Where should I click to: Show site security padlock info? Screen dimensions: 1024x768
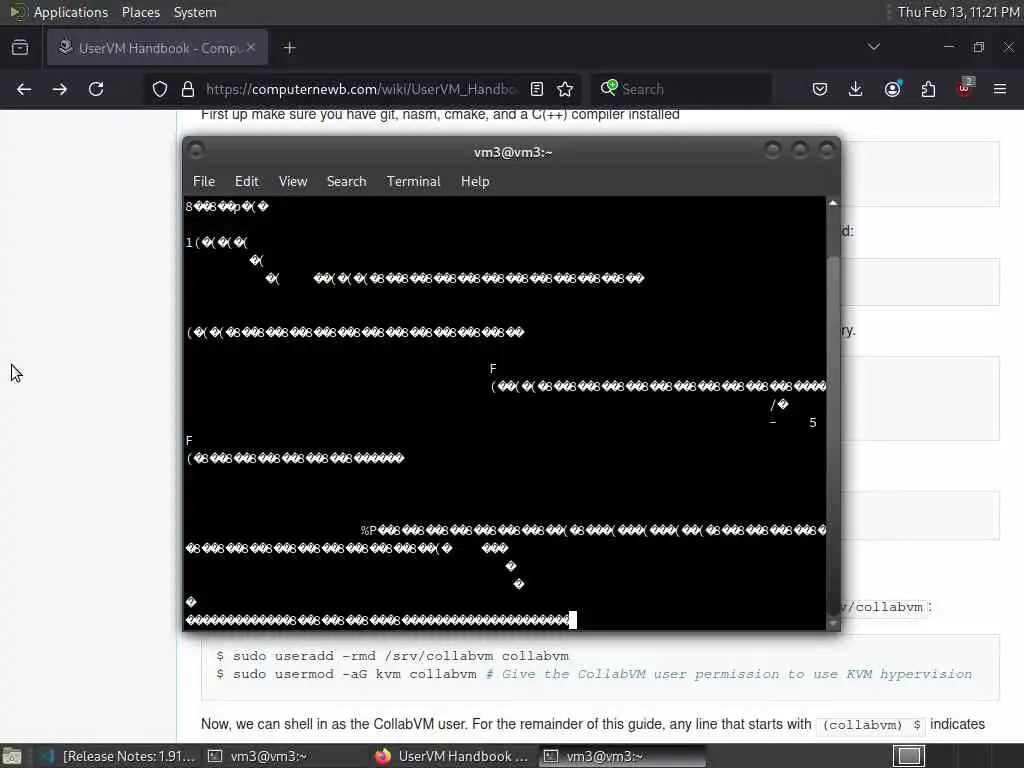tap(188, 89)
